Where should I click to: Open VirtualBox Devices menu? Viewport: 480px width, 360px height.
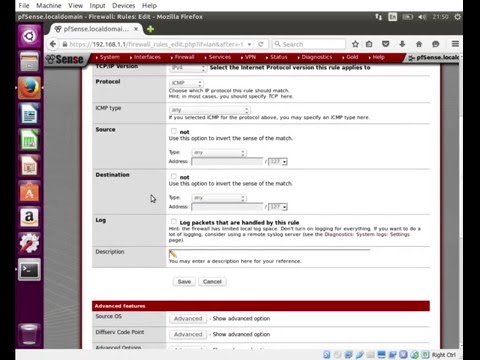124,6
